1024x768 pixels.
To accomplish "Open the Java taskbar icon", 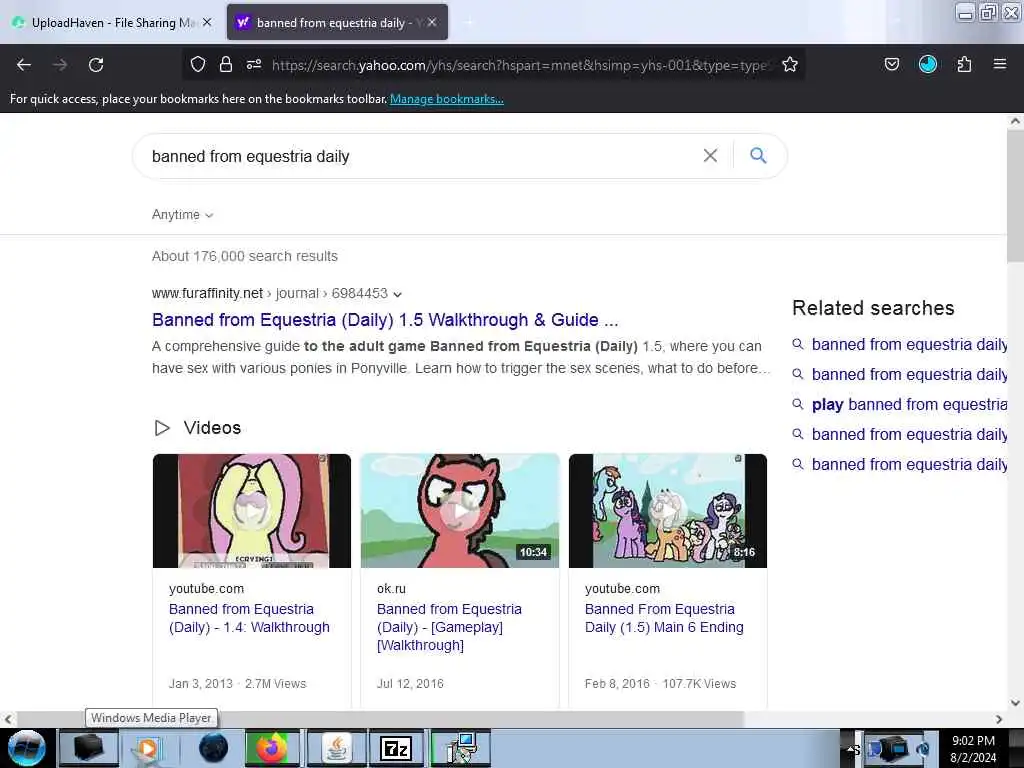I will tap(336, 748).
